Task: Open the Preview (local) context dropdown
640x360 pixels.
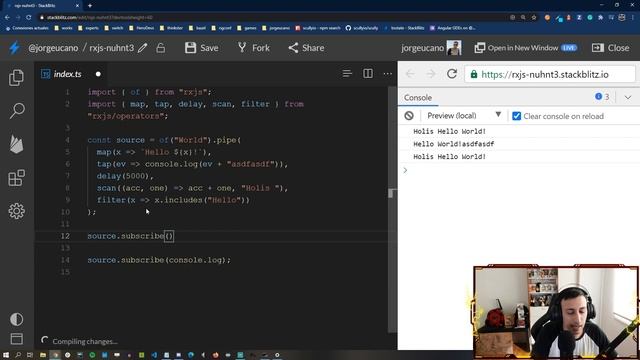Action: coord(464,116)
